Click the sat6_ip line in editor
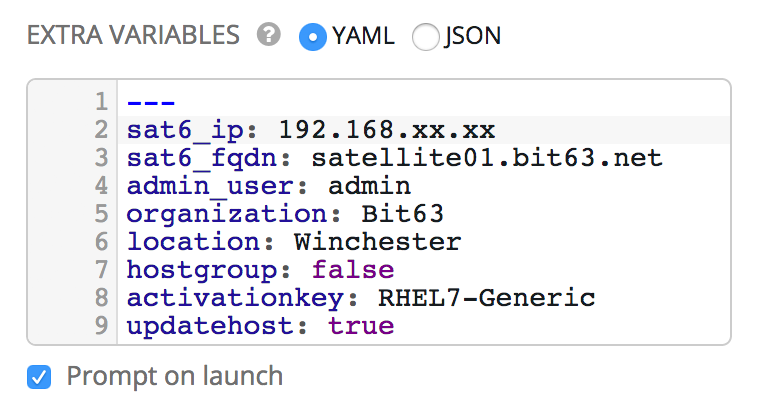Viewport: 766px width, 414px height. point(310,130)
